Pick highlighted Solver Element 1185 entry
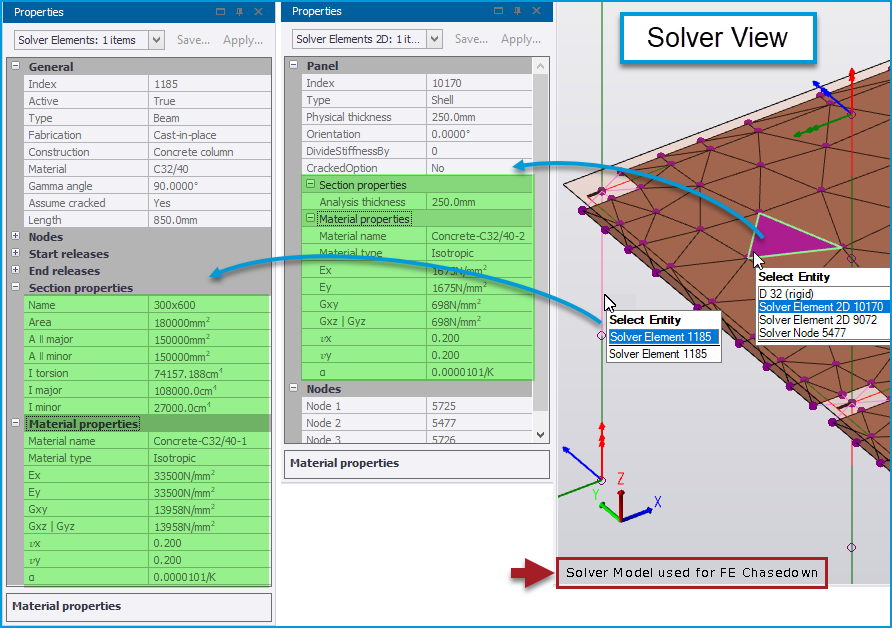Viewport: 892px width, 628px height. (663, 337)
